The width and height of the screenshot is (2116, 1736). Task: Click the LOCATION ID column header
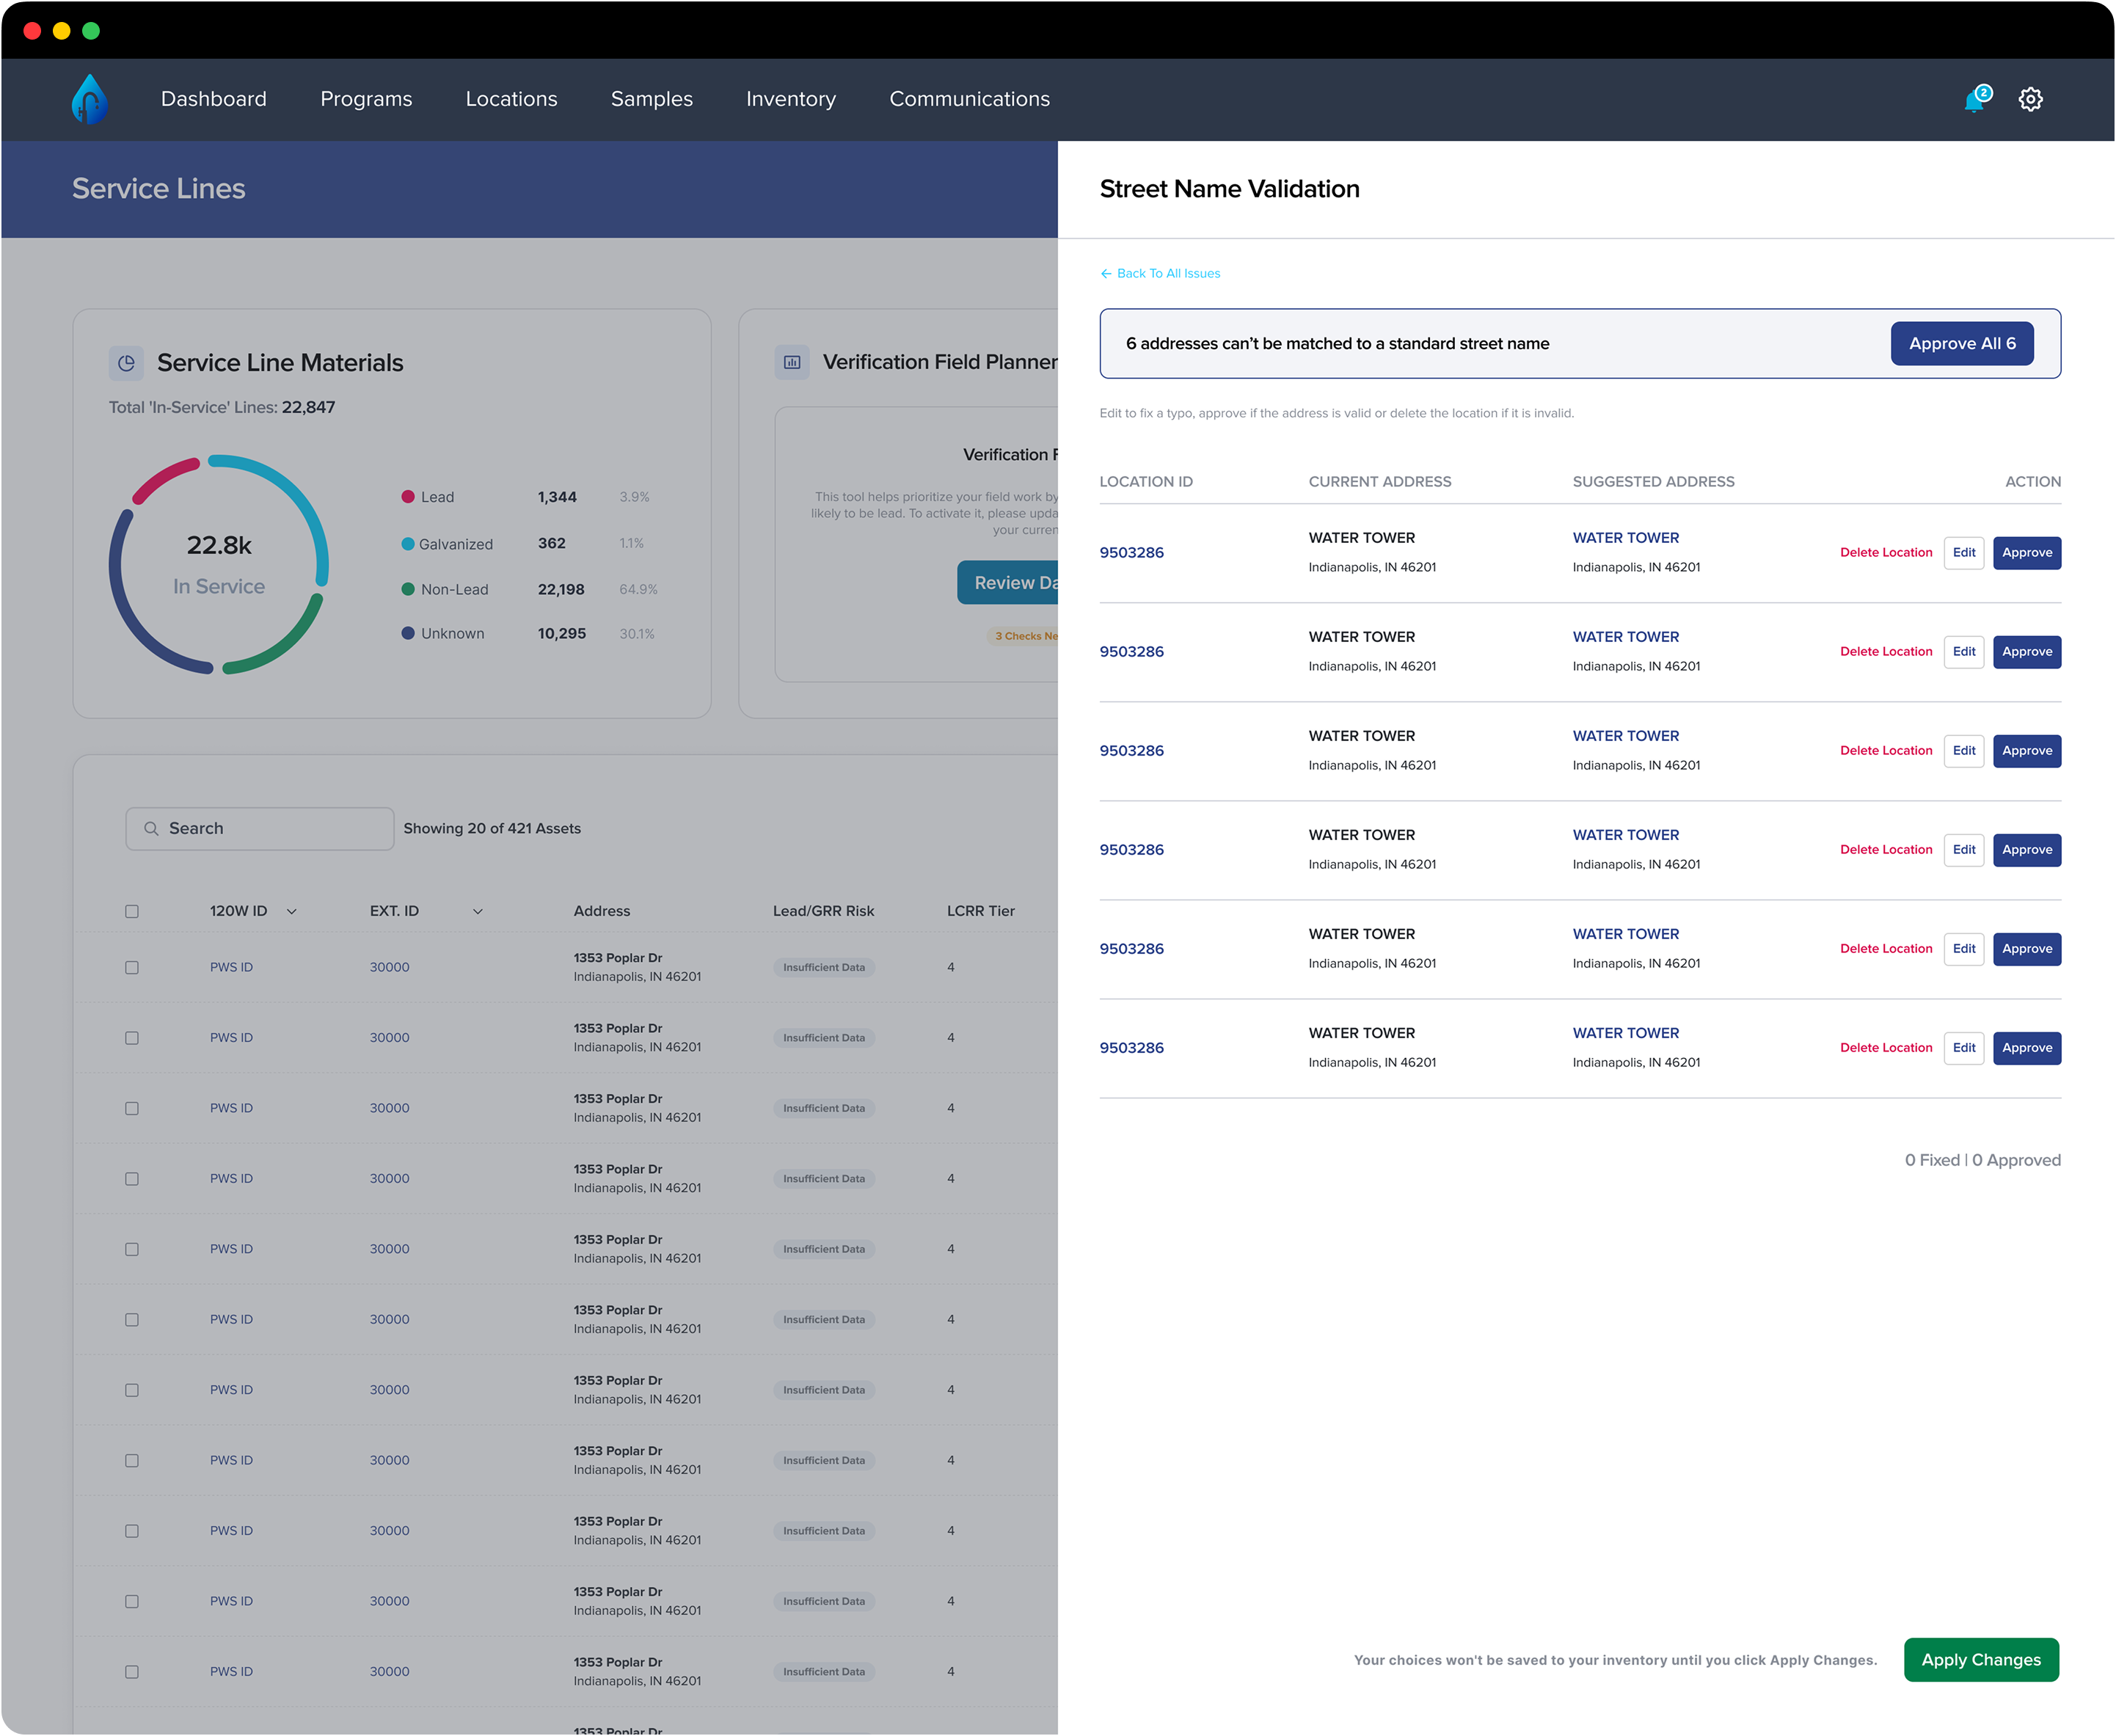click(x=1146, y=482)
